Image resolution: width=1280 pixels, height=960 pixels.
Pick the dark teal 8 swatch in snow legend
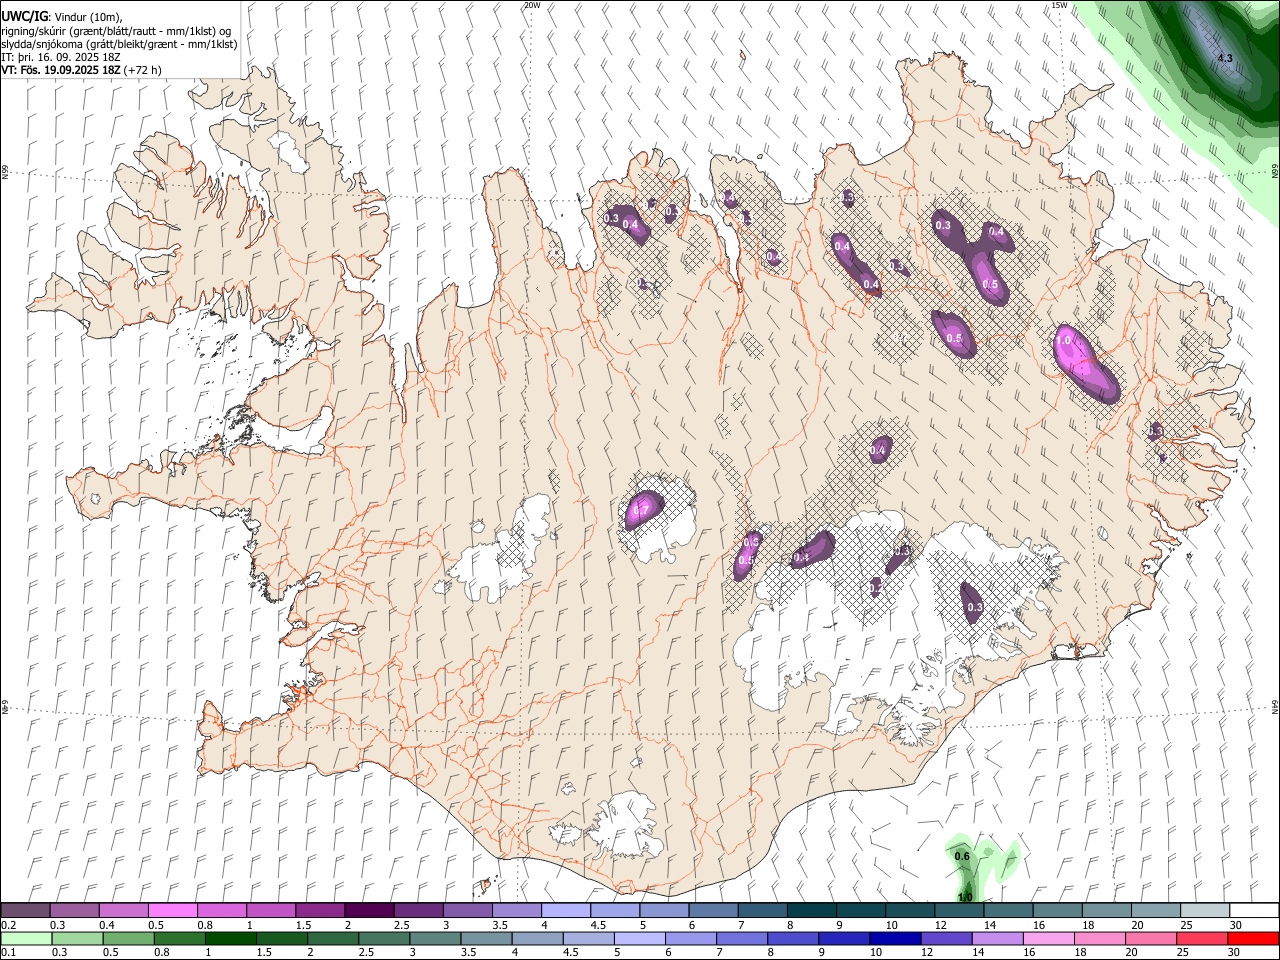tap(811, 911)
